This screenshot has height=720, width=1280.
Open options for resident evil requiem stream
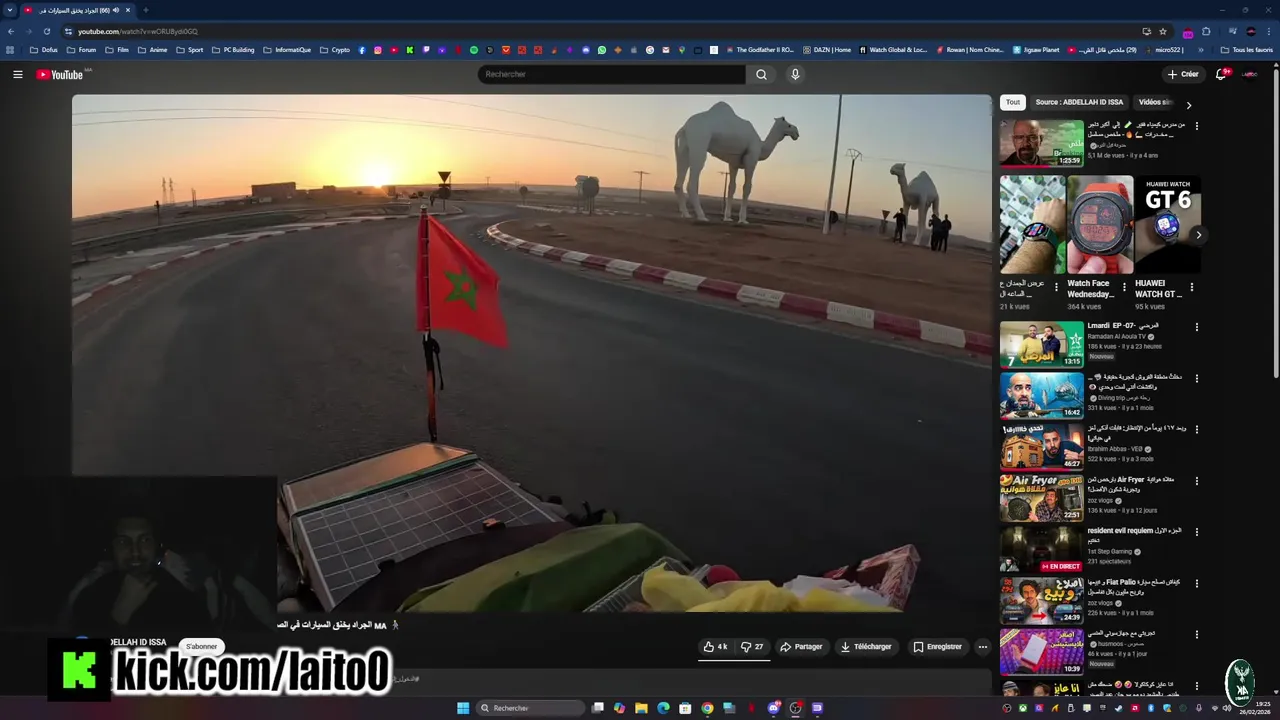tap(1196, 532)
